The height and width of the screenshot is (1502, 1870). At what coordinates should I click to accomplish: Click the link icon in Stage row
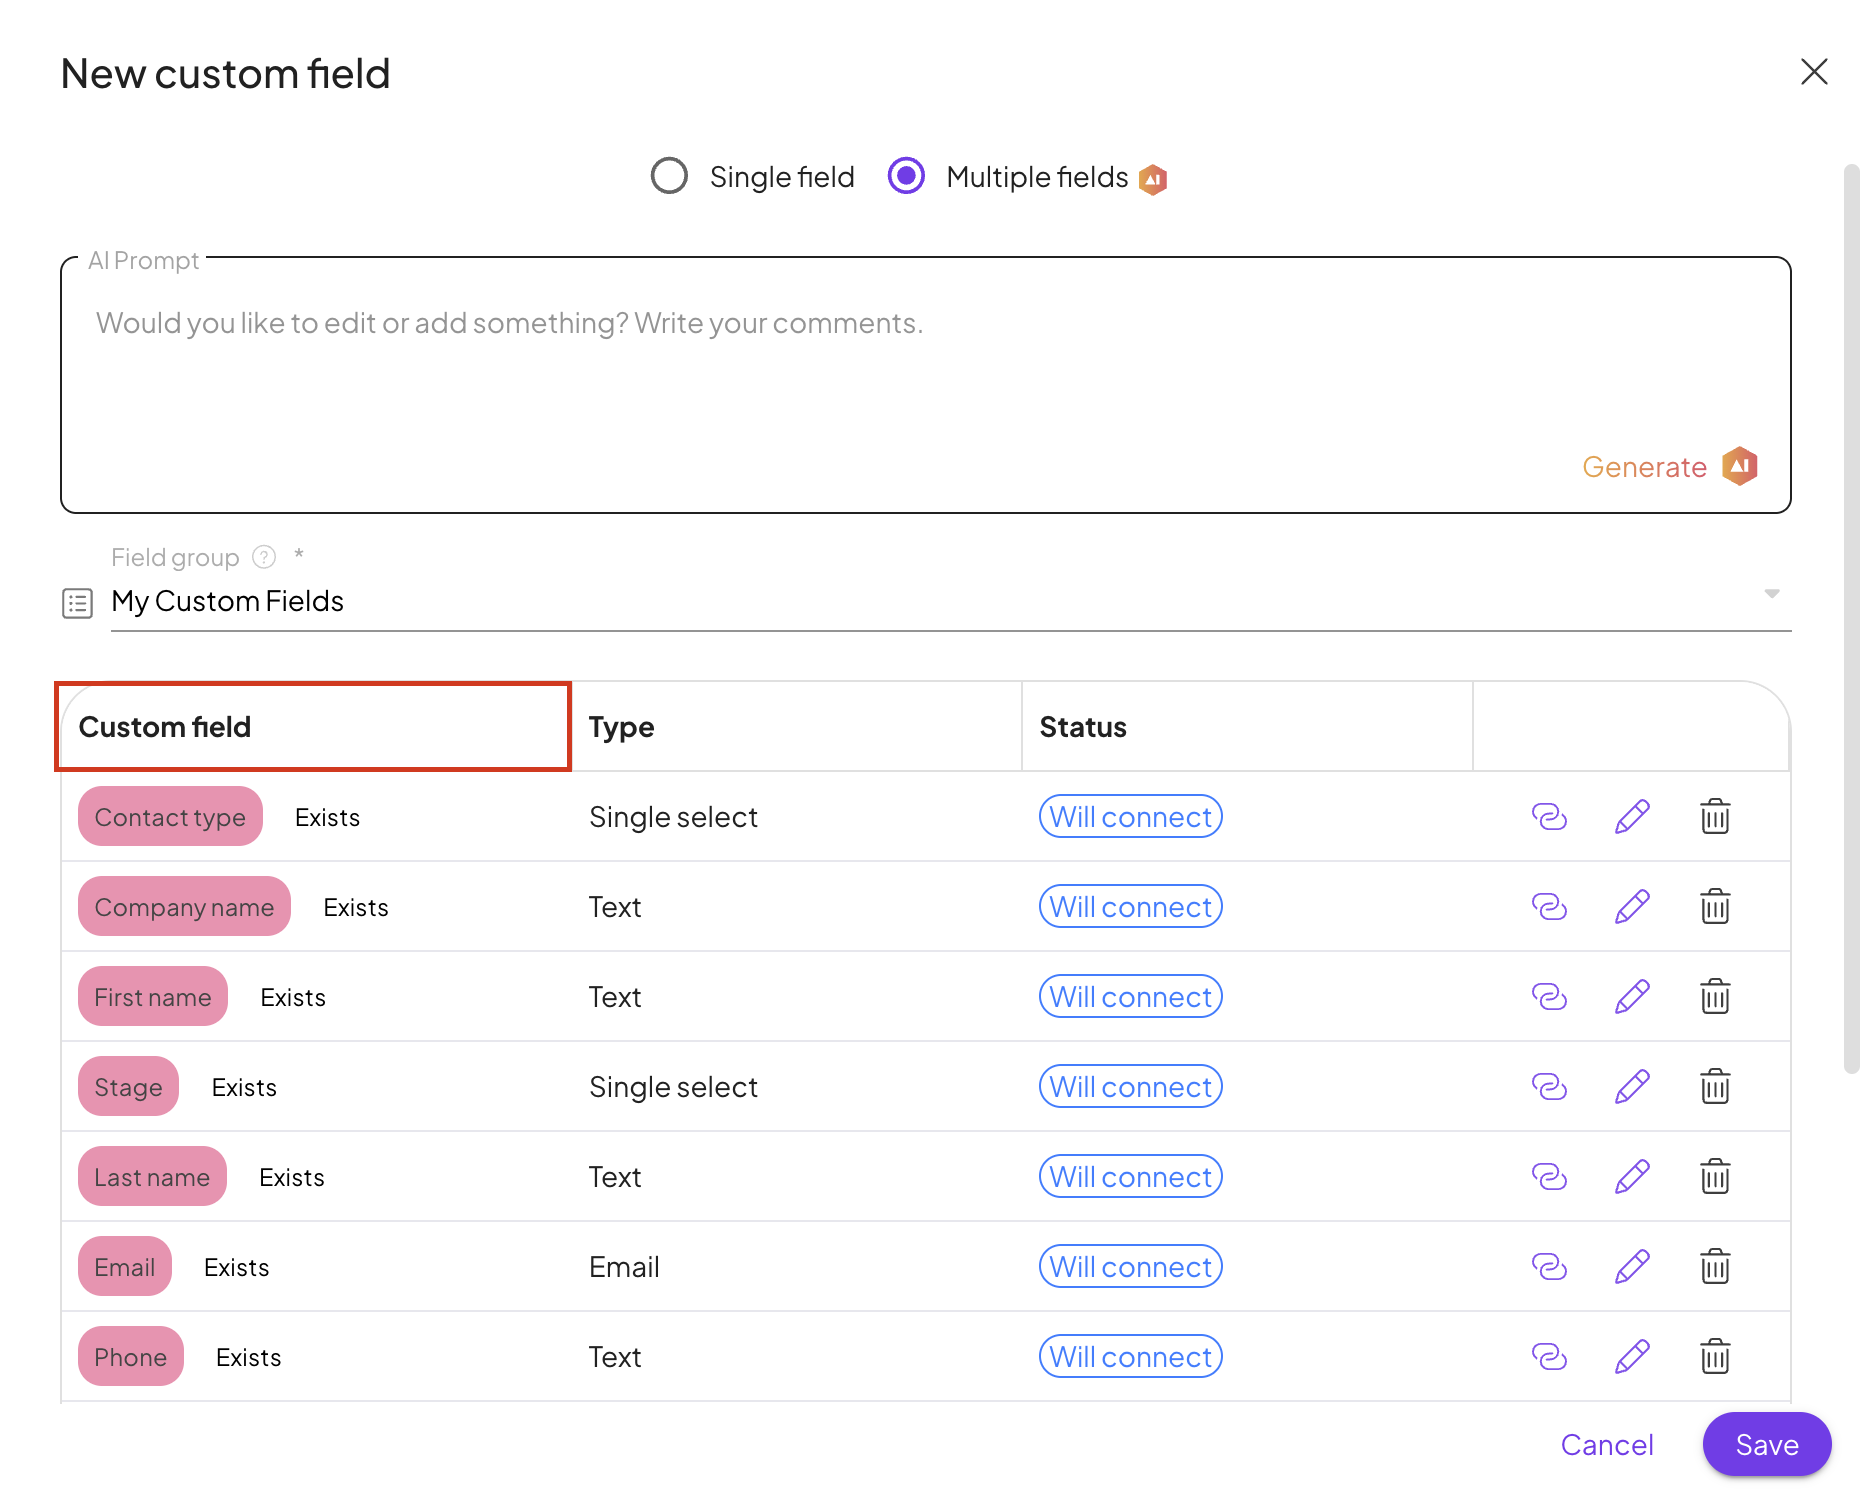[1549, 1087]
